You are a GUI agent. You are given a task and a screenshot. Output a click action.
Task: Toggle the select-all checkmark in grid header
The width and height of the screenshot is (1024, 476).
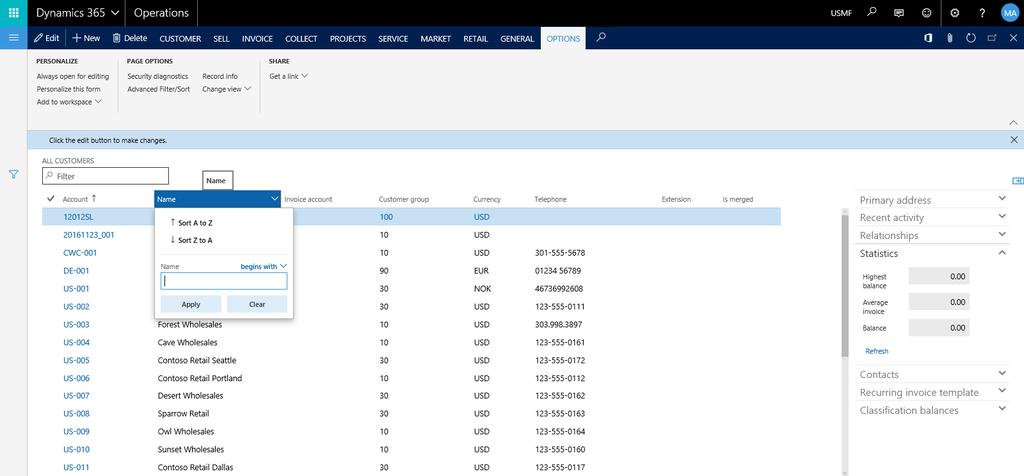[x=51, y=198]
